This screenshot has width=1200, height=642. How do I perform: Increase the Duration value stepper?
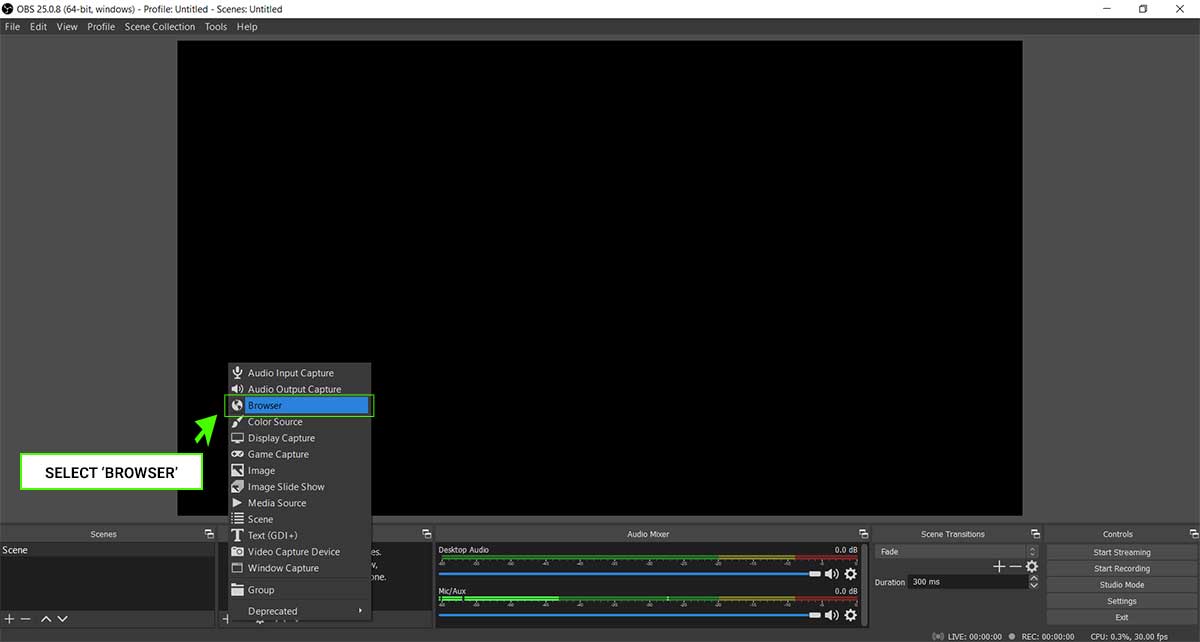point(1034,578)
